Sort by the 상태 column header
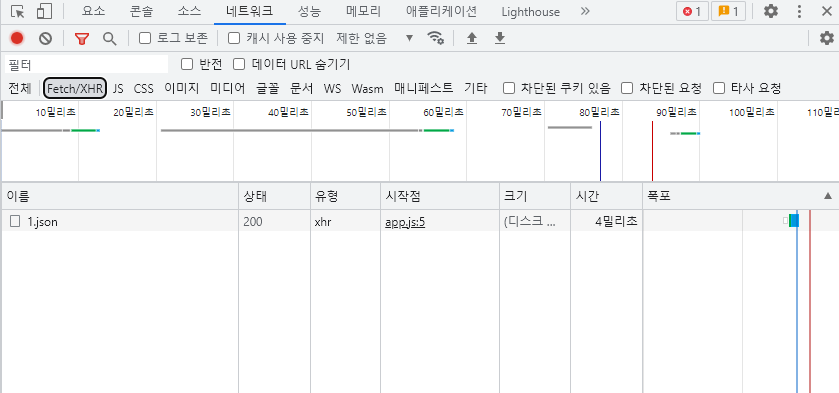The image size is (839, 393). coord(274,196)
